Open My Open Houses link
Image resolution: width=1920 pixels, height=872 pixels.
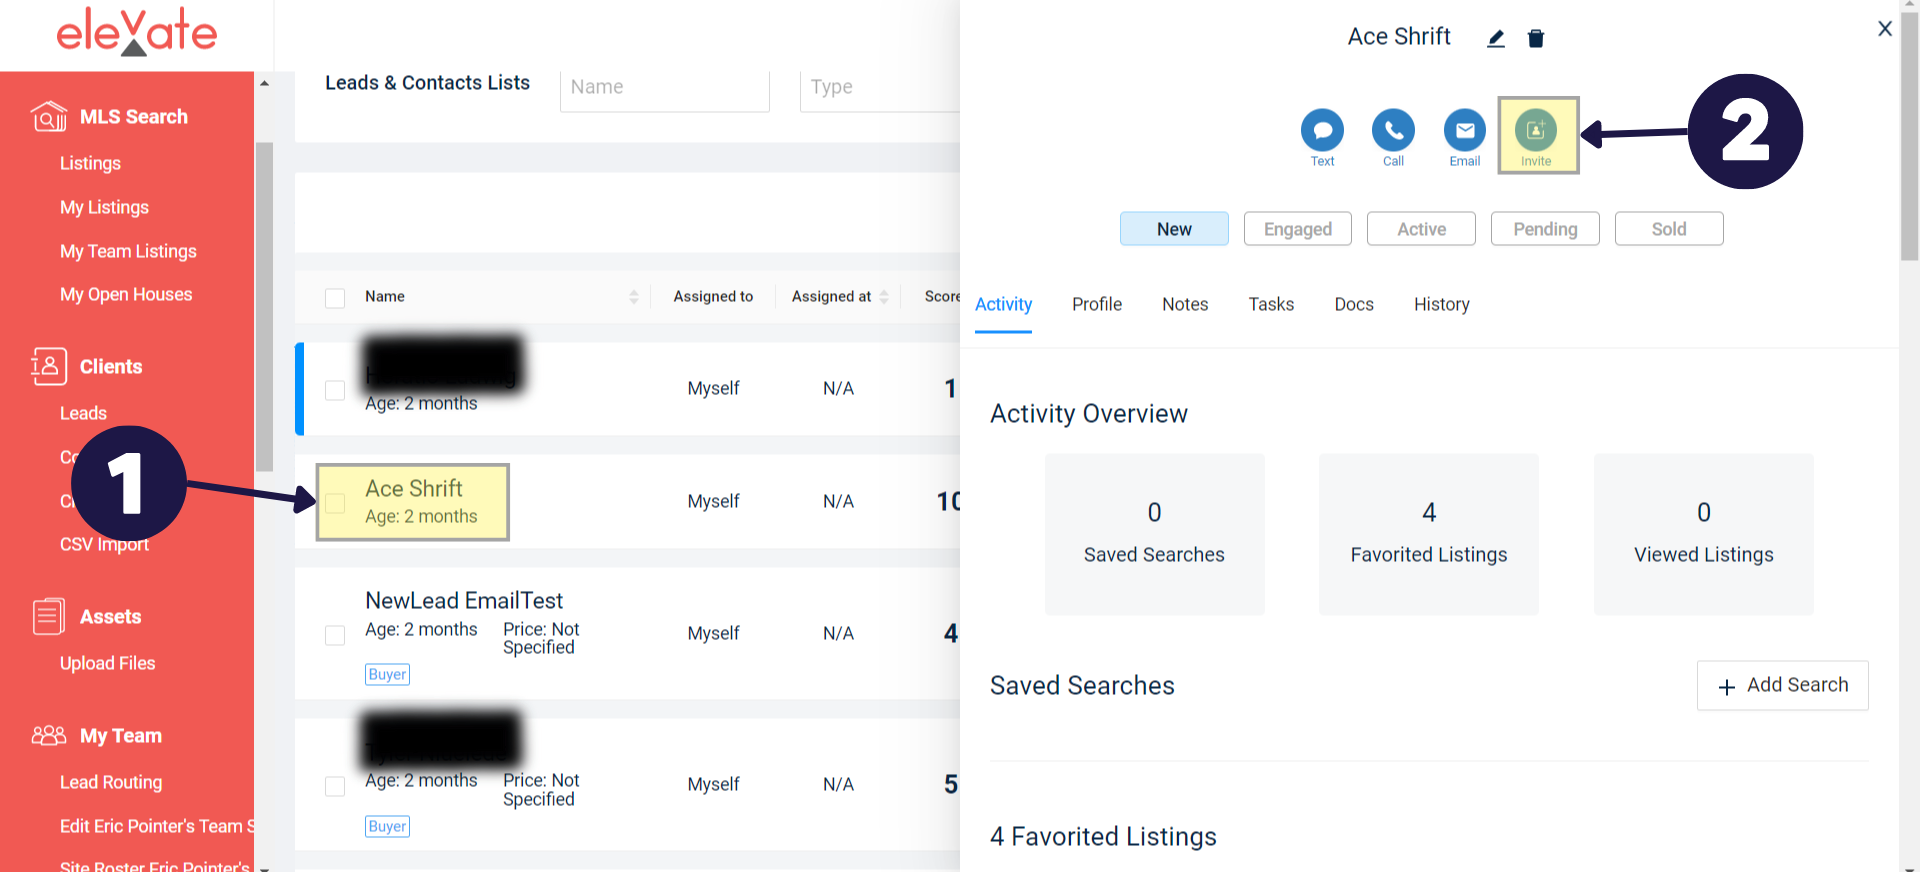(126, 294)
